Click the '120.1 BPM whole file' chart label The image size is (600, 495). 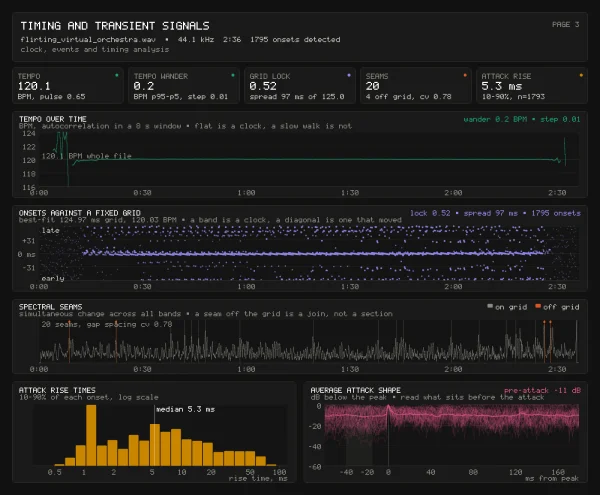pyautogui.click(x=86, y=156)
